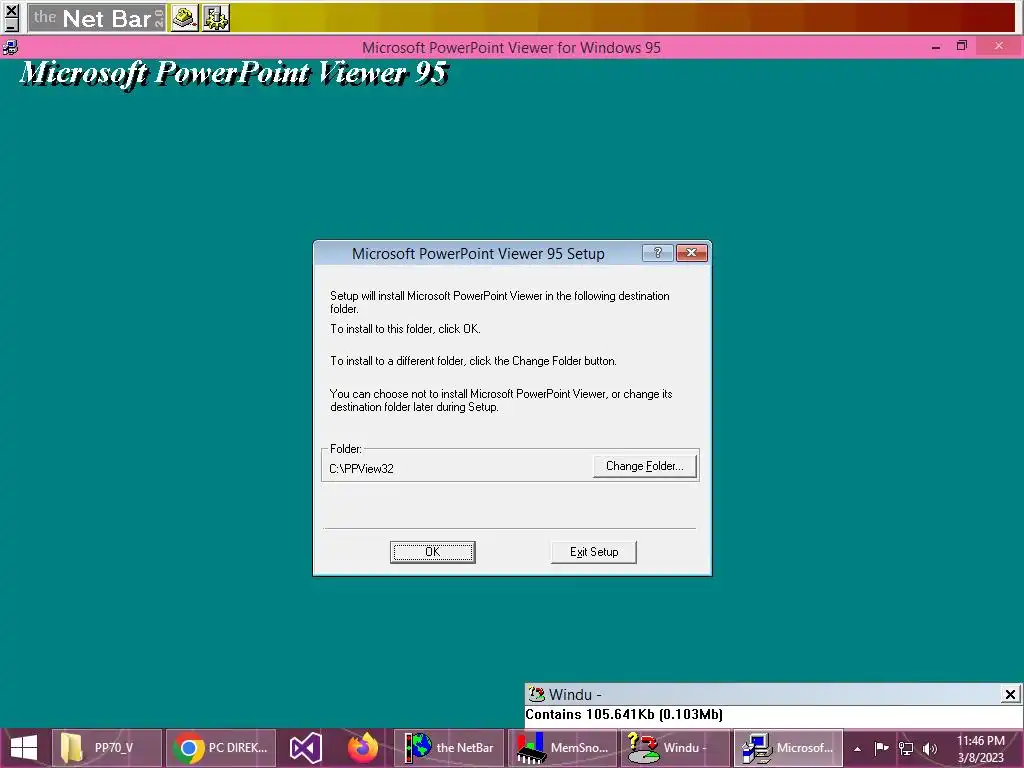The height and width of the screenshot is (768, 1024).
Task: Open Firefox from the taskbar
Action: coord(362,748)
